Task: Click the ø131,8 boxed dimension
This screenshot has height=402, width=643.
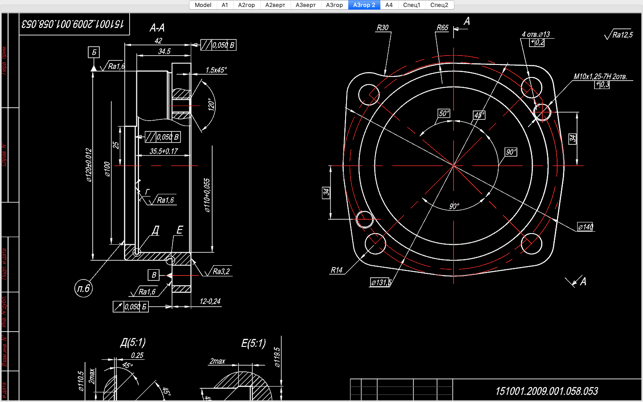Action: tap(381, 282)
